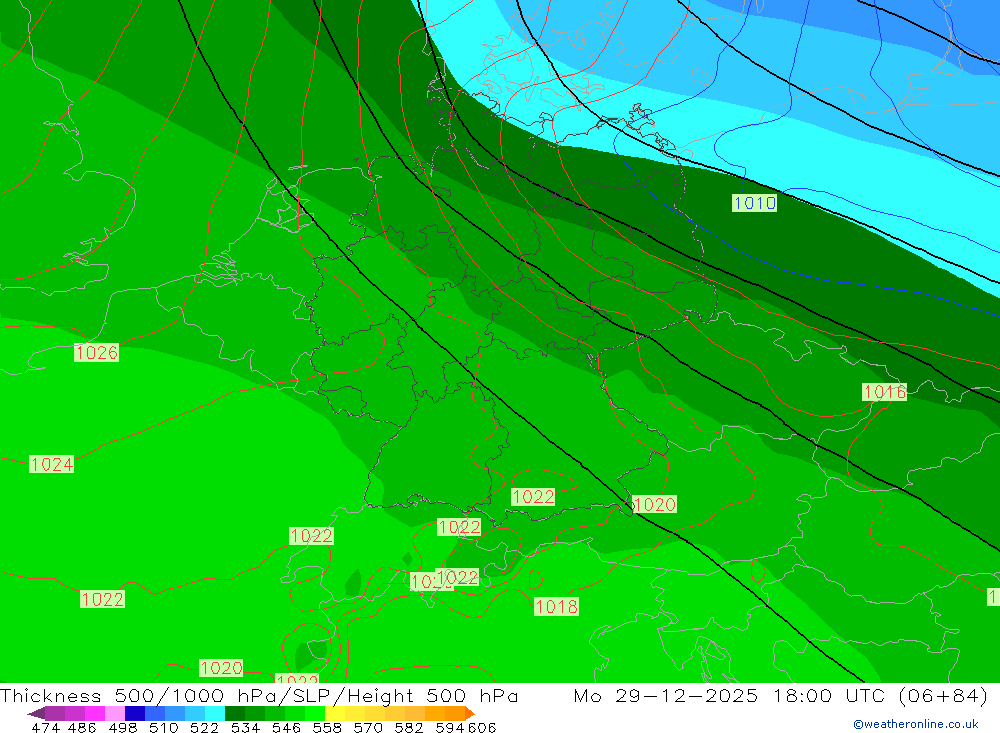Click the 1026 isobar label
Viewport: 1000px width, 733px height.
pos(96,353)
